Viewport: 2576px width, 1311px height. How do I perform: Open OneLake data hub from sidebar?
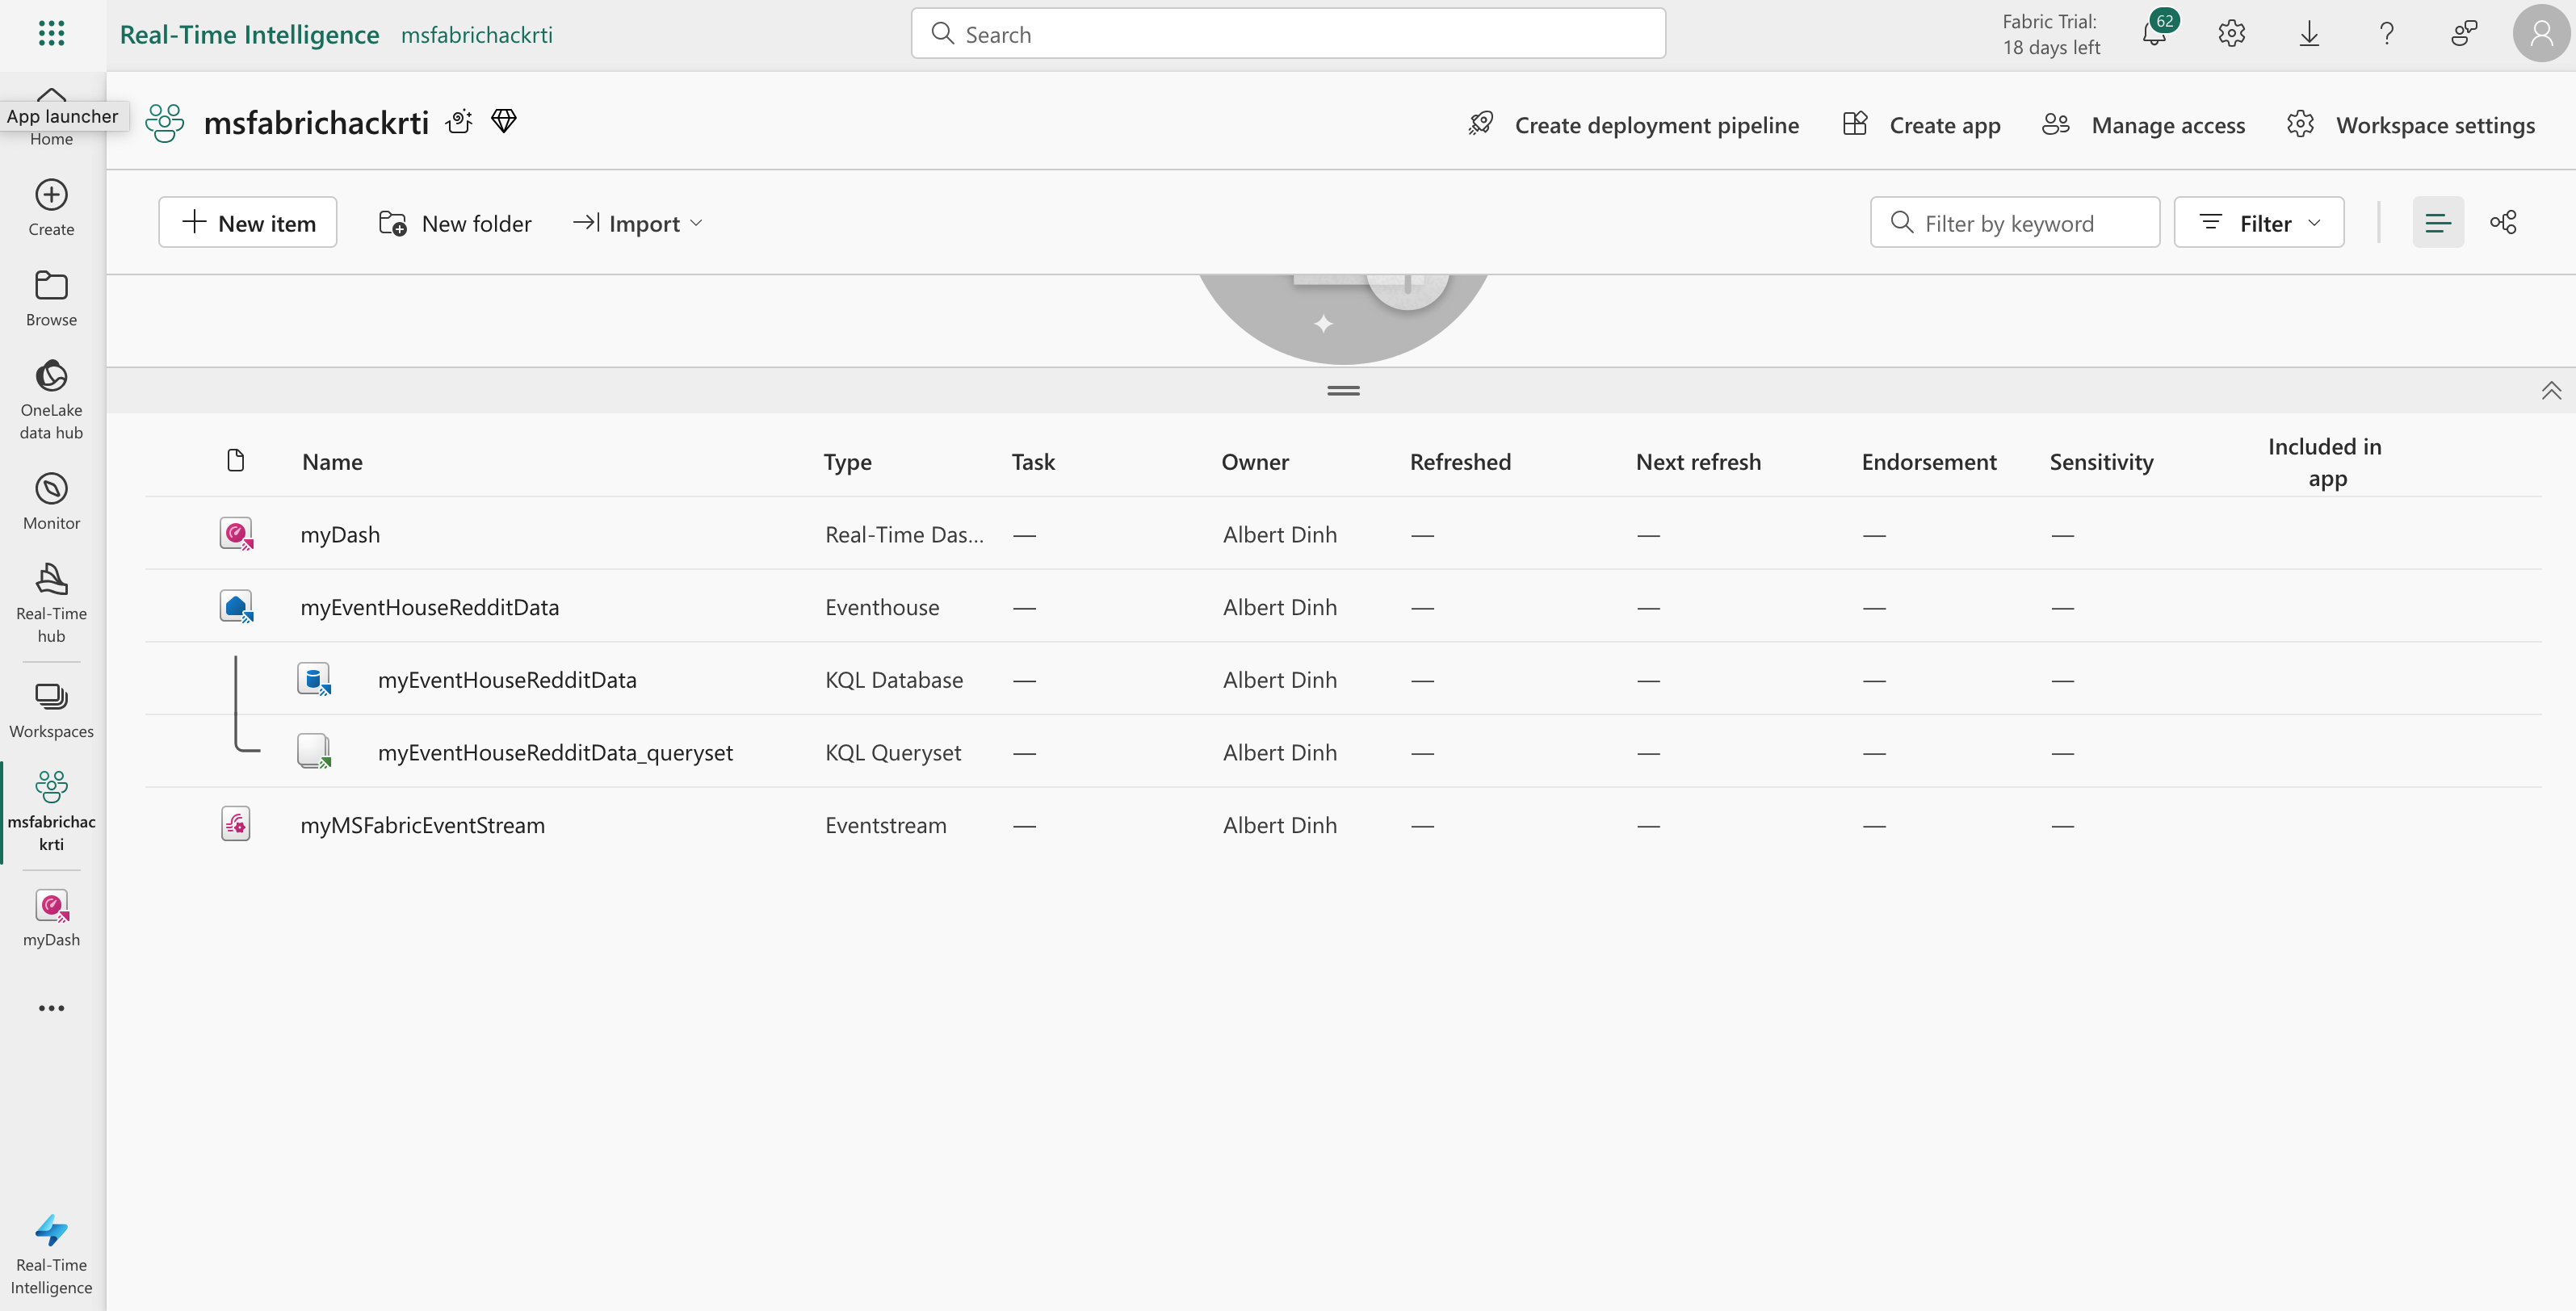click(51, 398)
